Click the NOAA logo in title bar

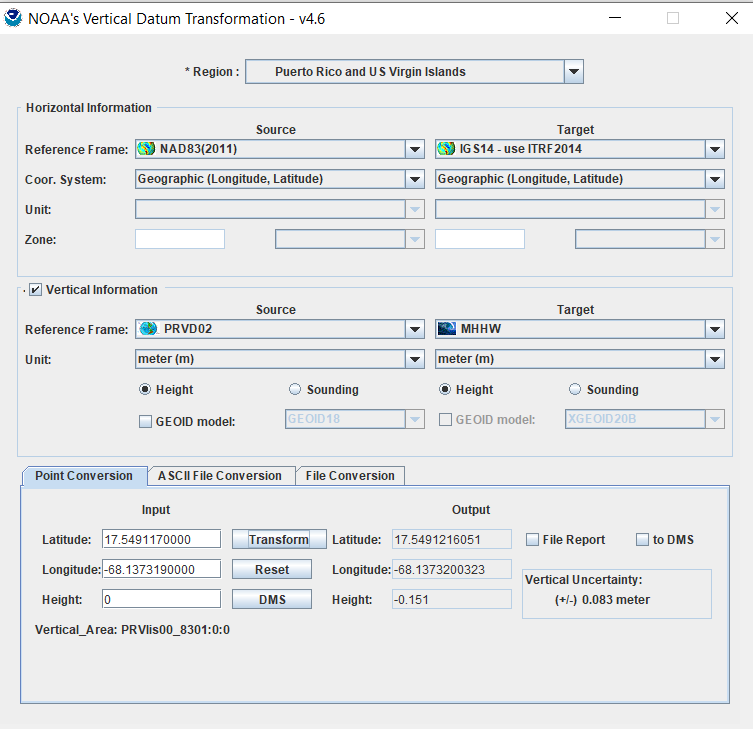point(13,18)
